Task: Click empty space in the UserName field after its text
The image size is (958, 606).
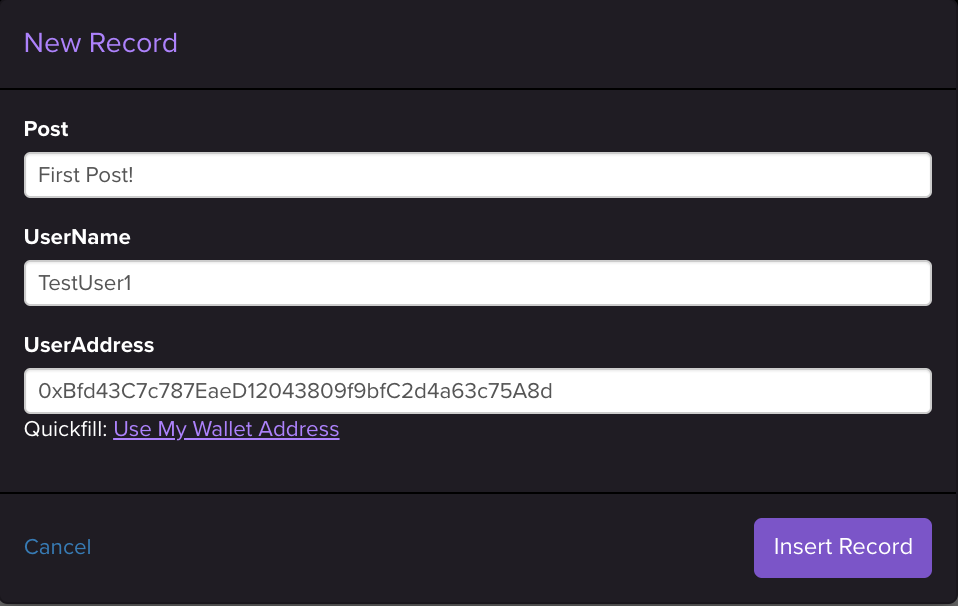Action: tap(600, 283)
